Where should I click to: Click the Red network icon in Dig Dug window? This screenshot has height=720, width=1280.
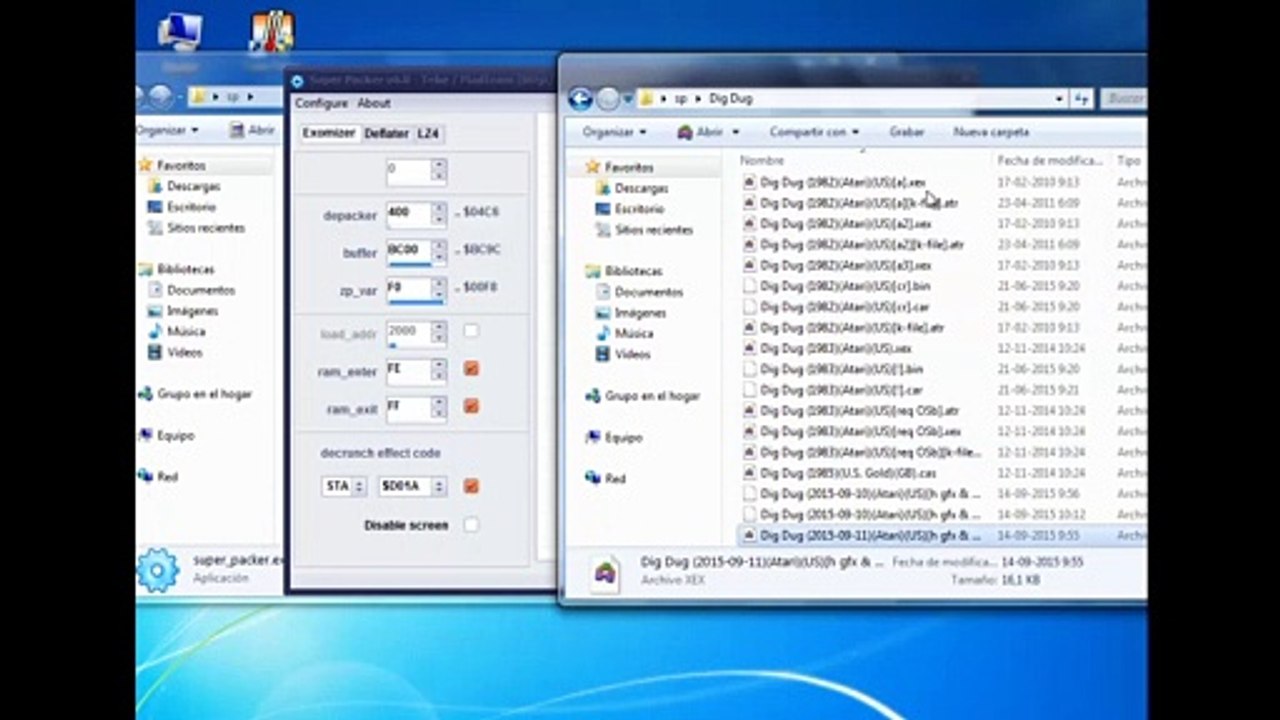point(592,478)
